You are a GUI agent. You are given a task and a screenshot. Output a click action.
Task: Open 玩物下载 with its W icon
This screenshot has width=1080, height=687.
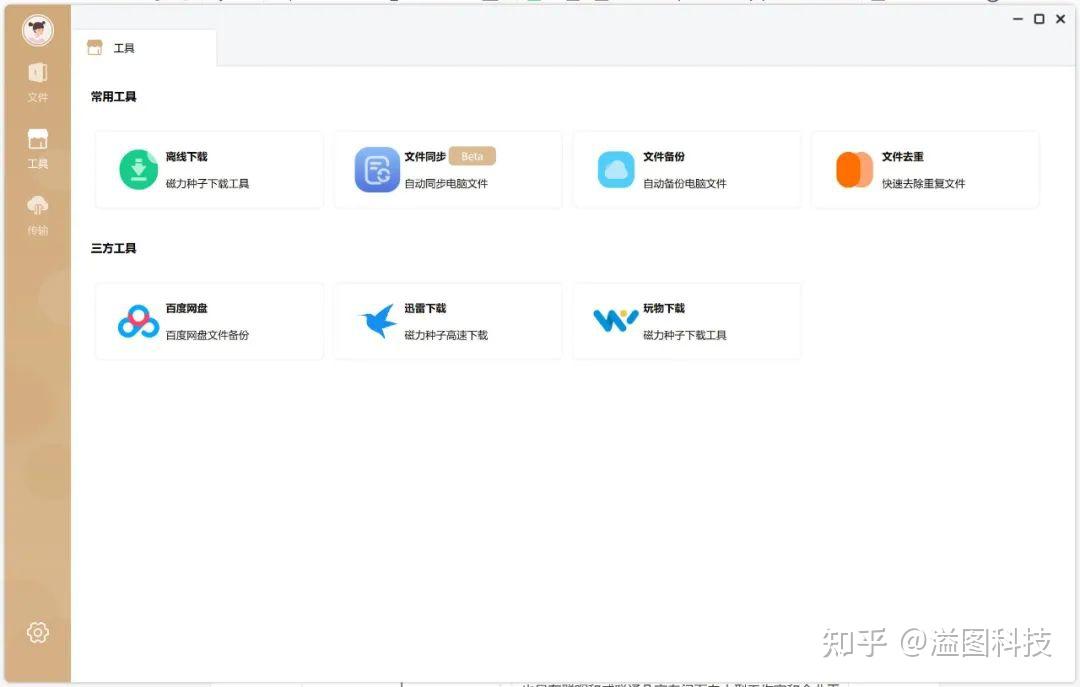(x=614, y=320)
